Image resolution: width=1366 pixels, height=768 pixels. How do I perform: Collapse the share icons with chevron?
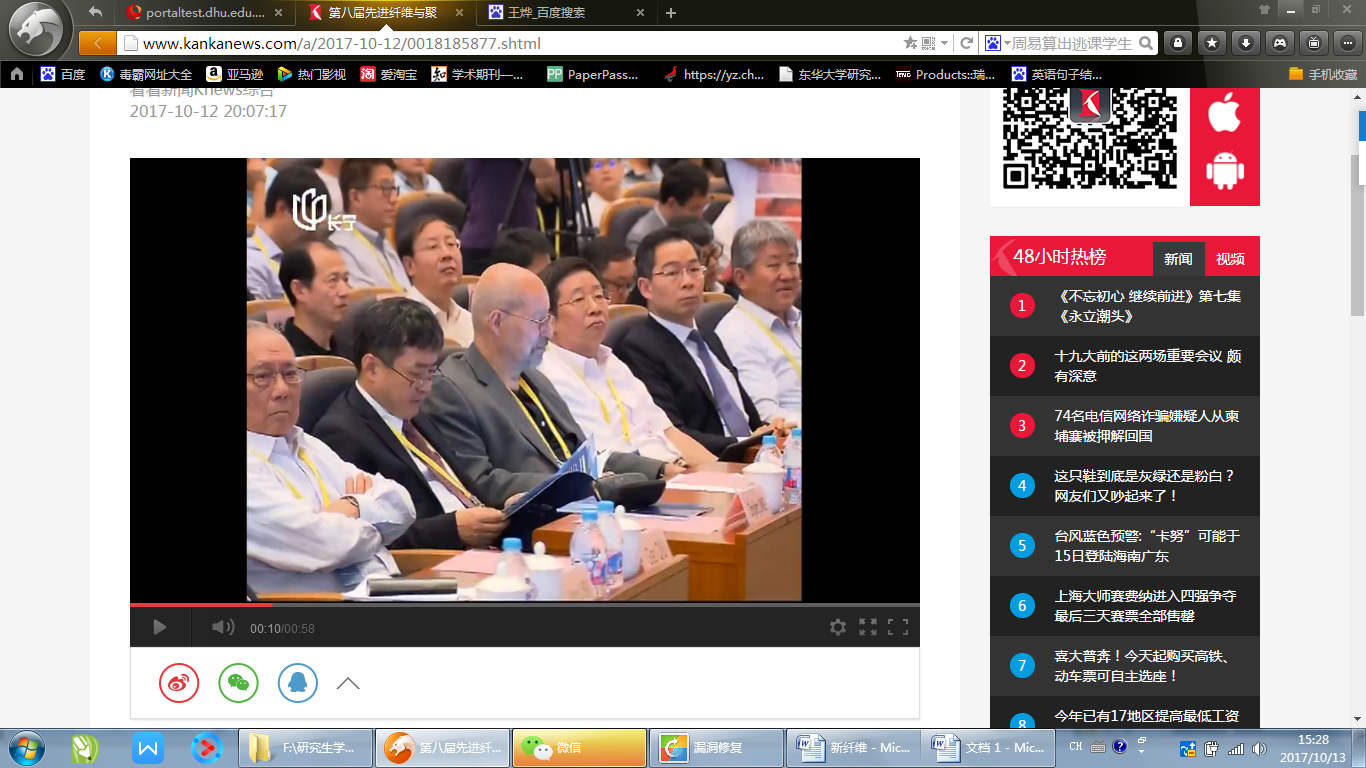pyautogui.click(x=348, y=684)
